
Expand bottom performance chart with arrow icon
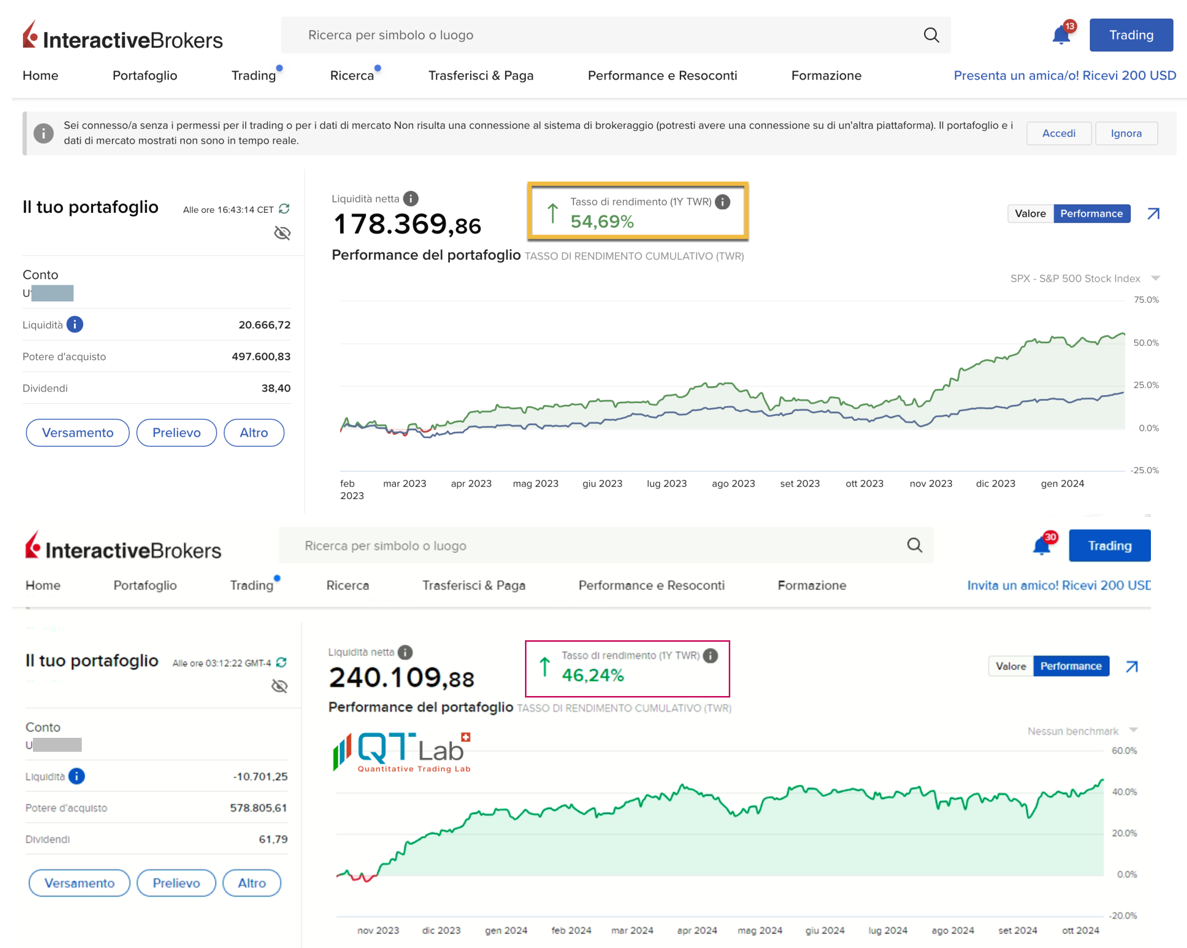pos(1131,667)
